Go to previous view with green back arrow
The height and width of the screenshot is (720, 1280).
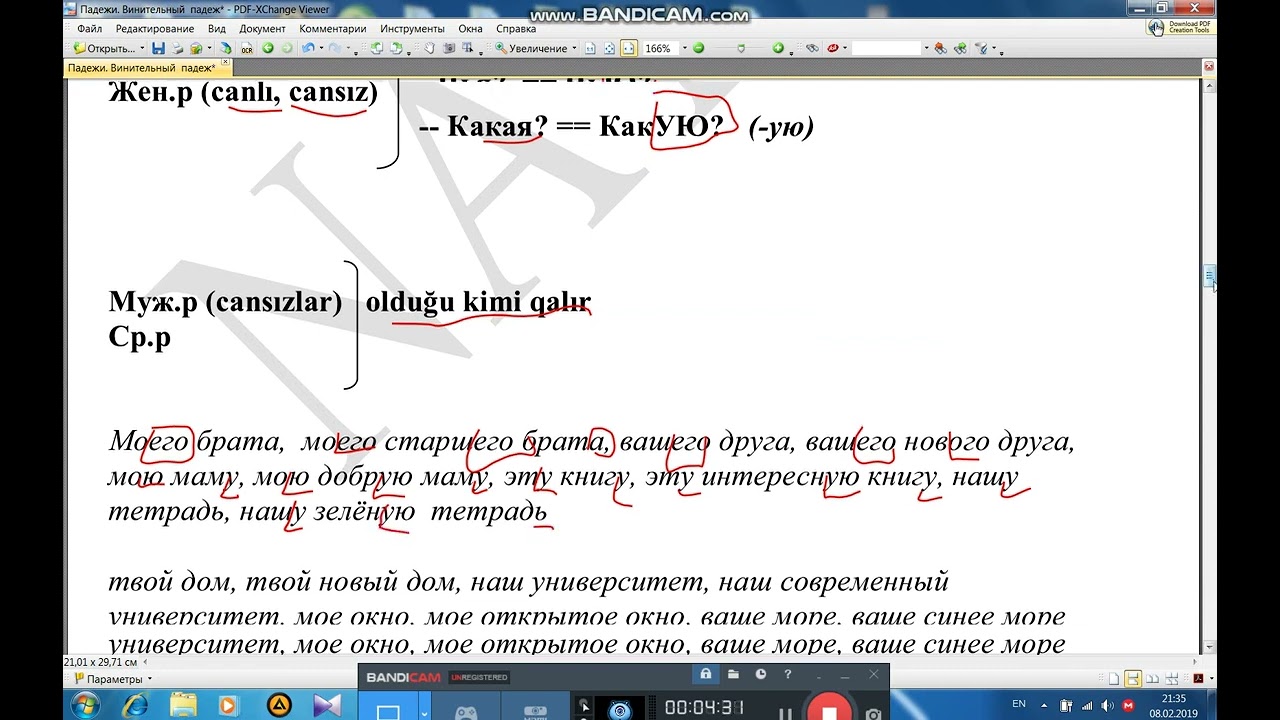(268, 48)
